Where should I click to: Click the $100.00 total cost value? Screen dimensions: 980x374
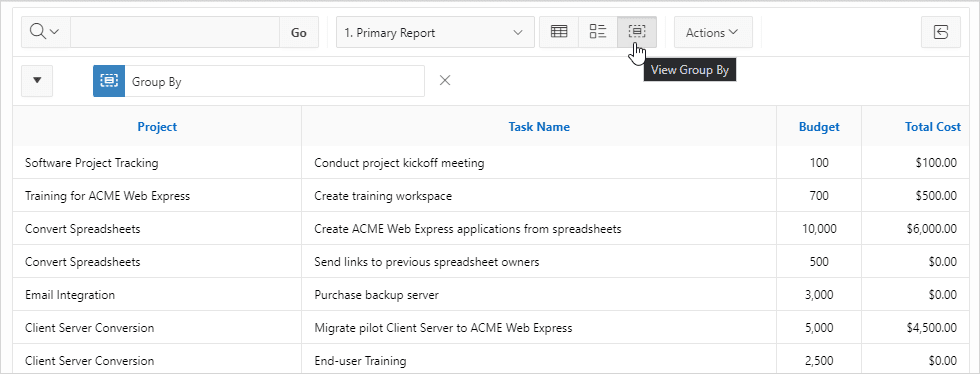[936, 163]
